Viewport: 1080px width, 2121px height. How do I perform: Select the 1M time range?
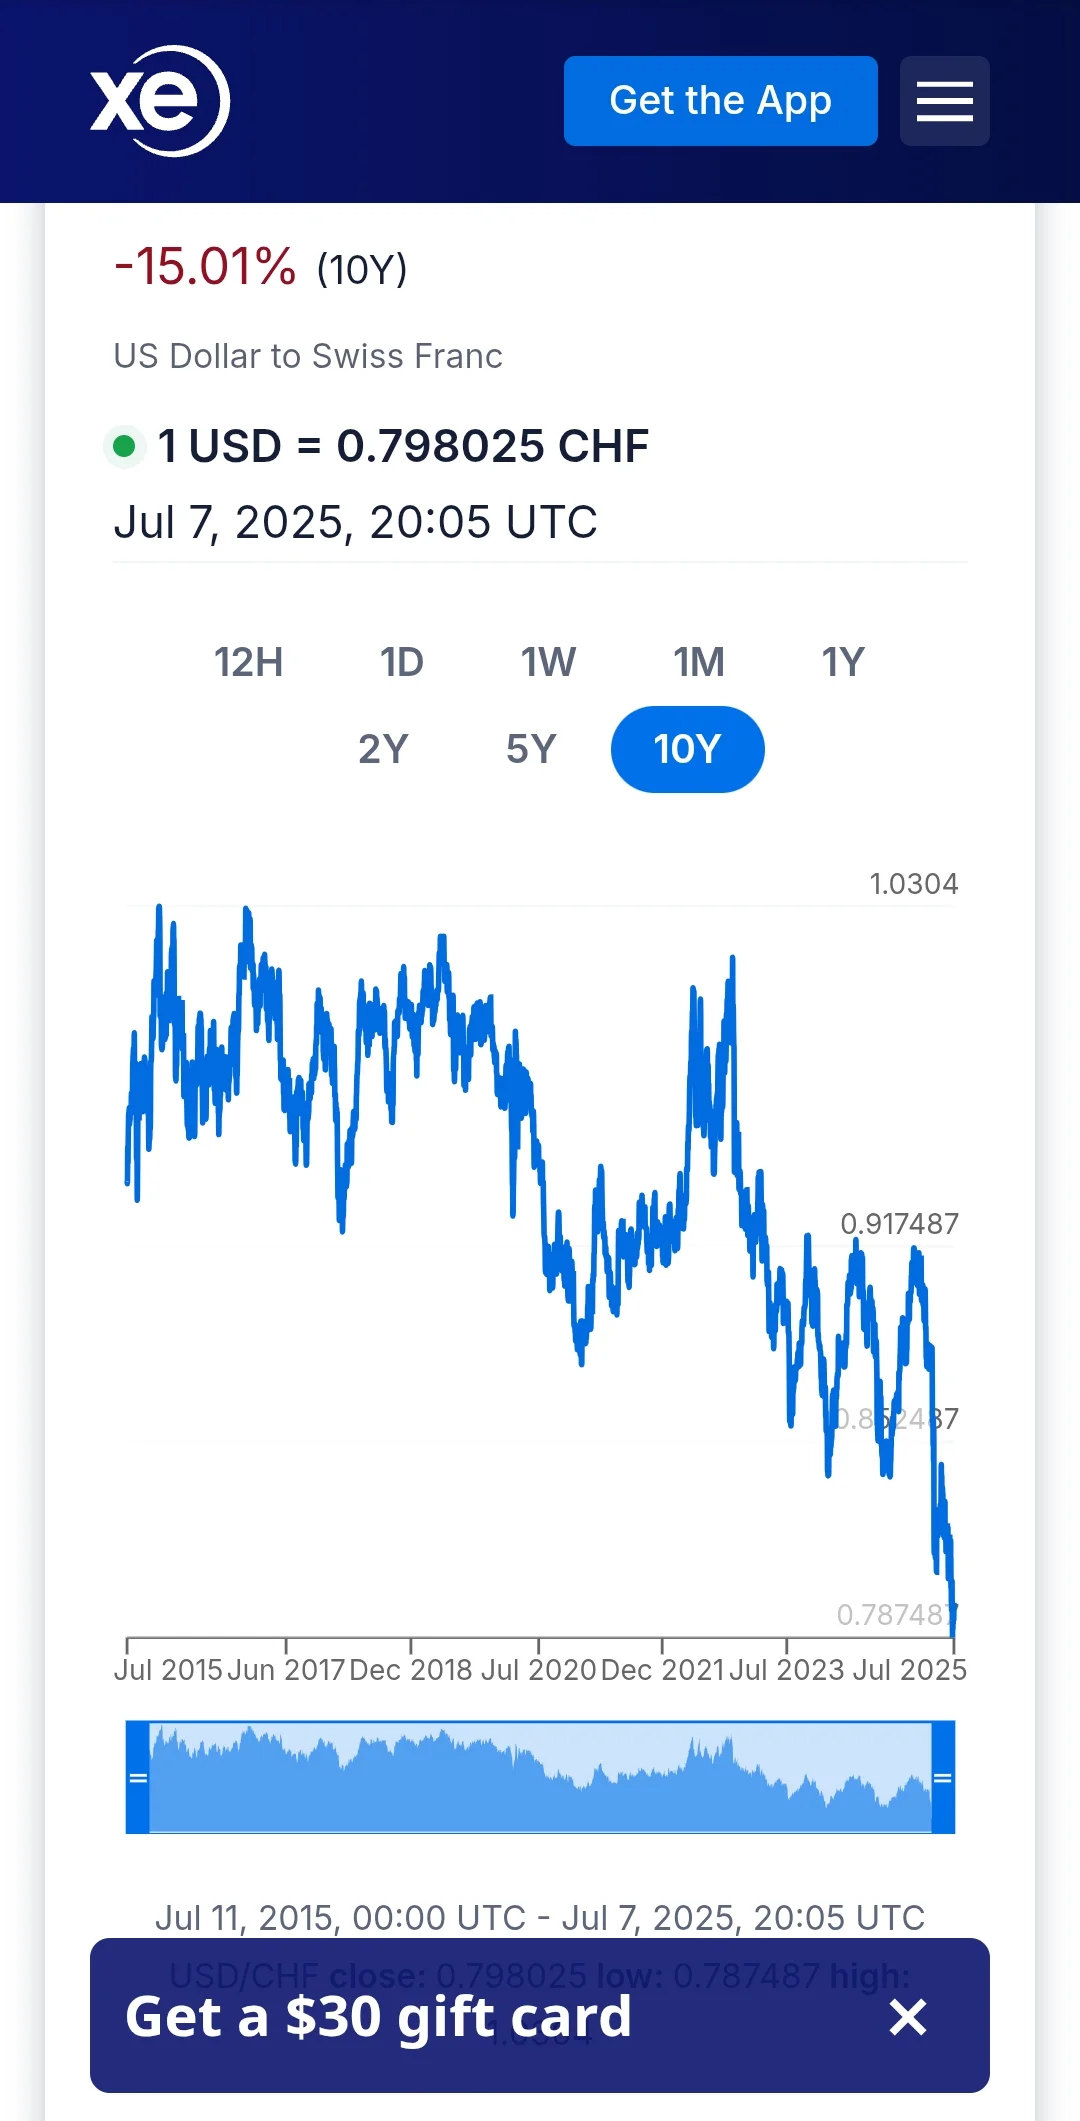pyautogui.click(x=698, y=662)
